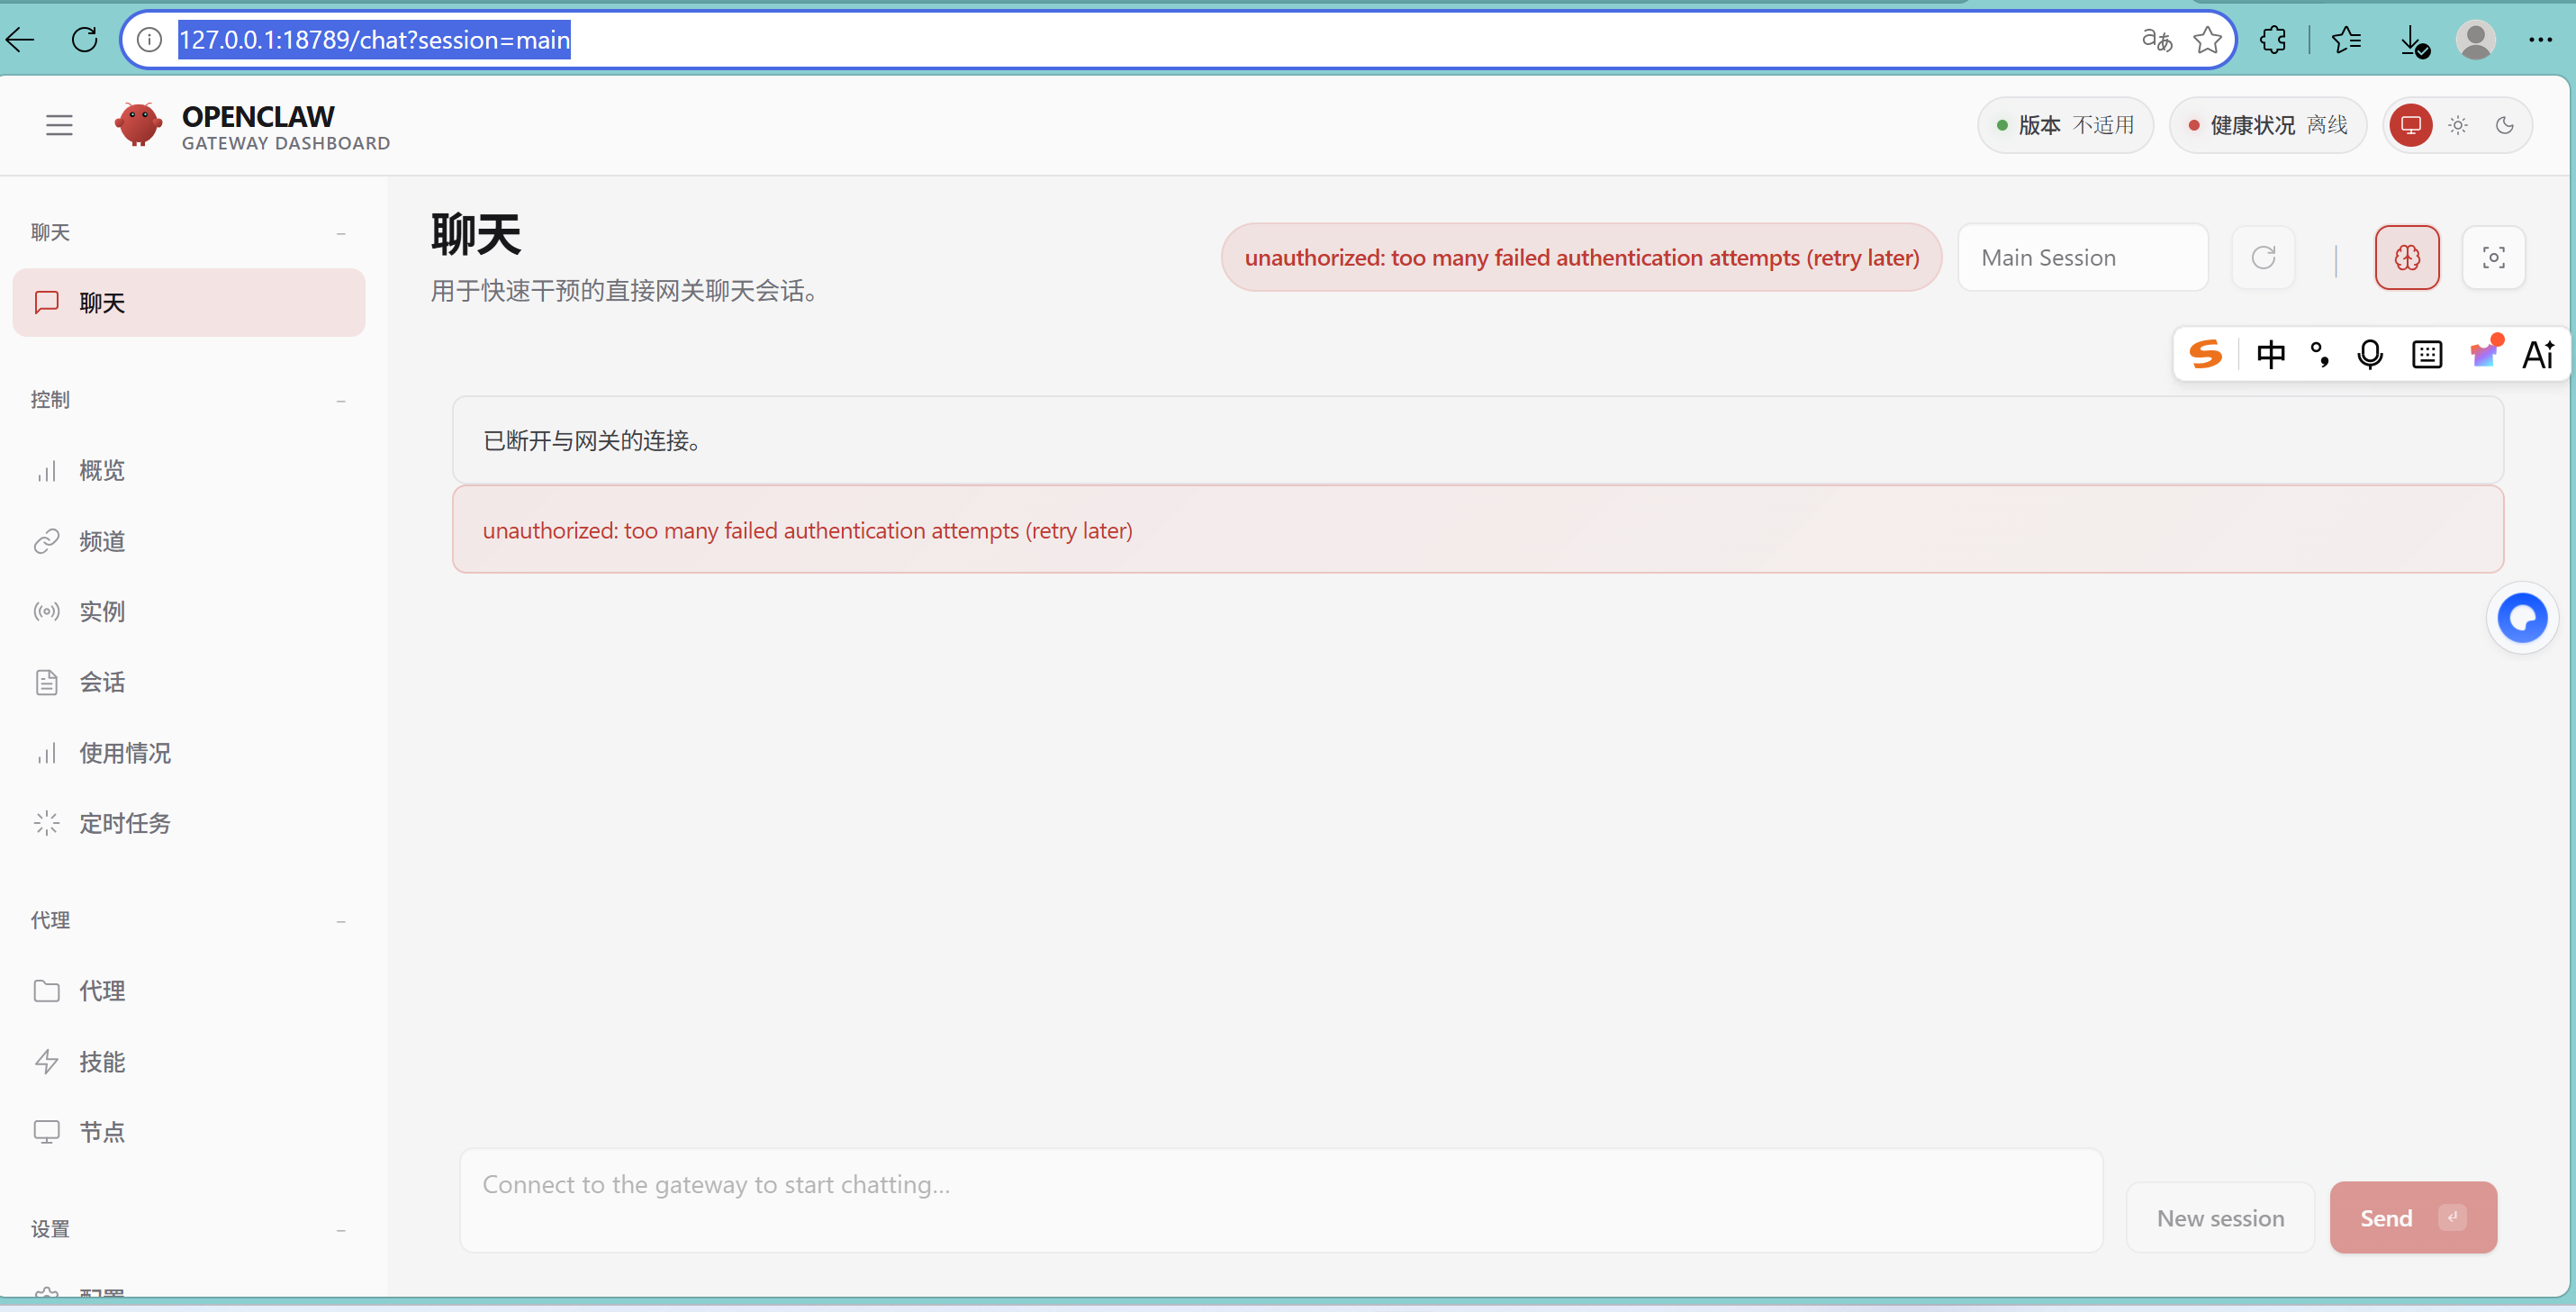Viewport: 2576px width, 1312px height.
Task: Open 会话 in sidebar
Action: (189, 682)
